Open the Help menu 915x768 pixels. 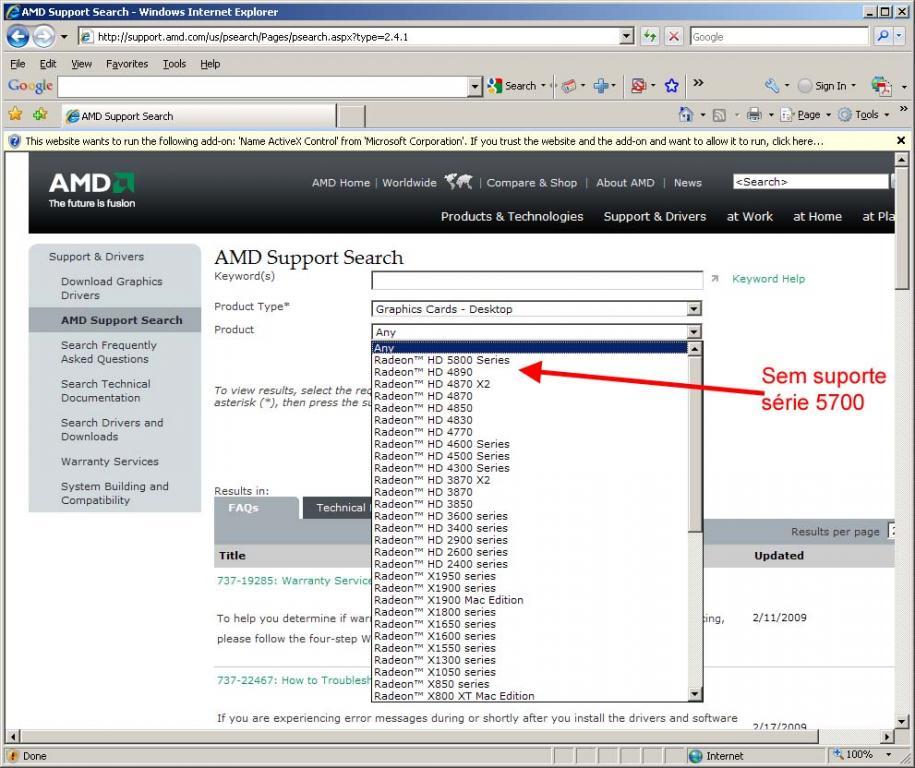tap(210, 64)
